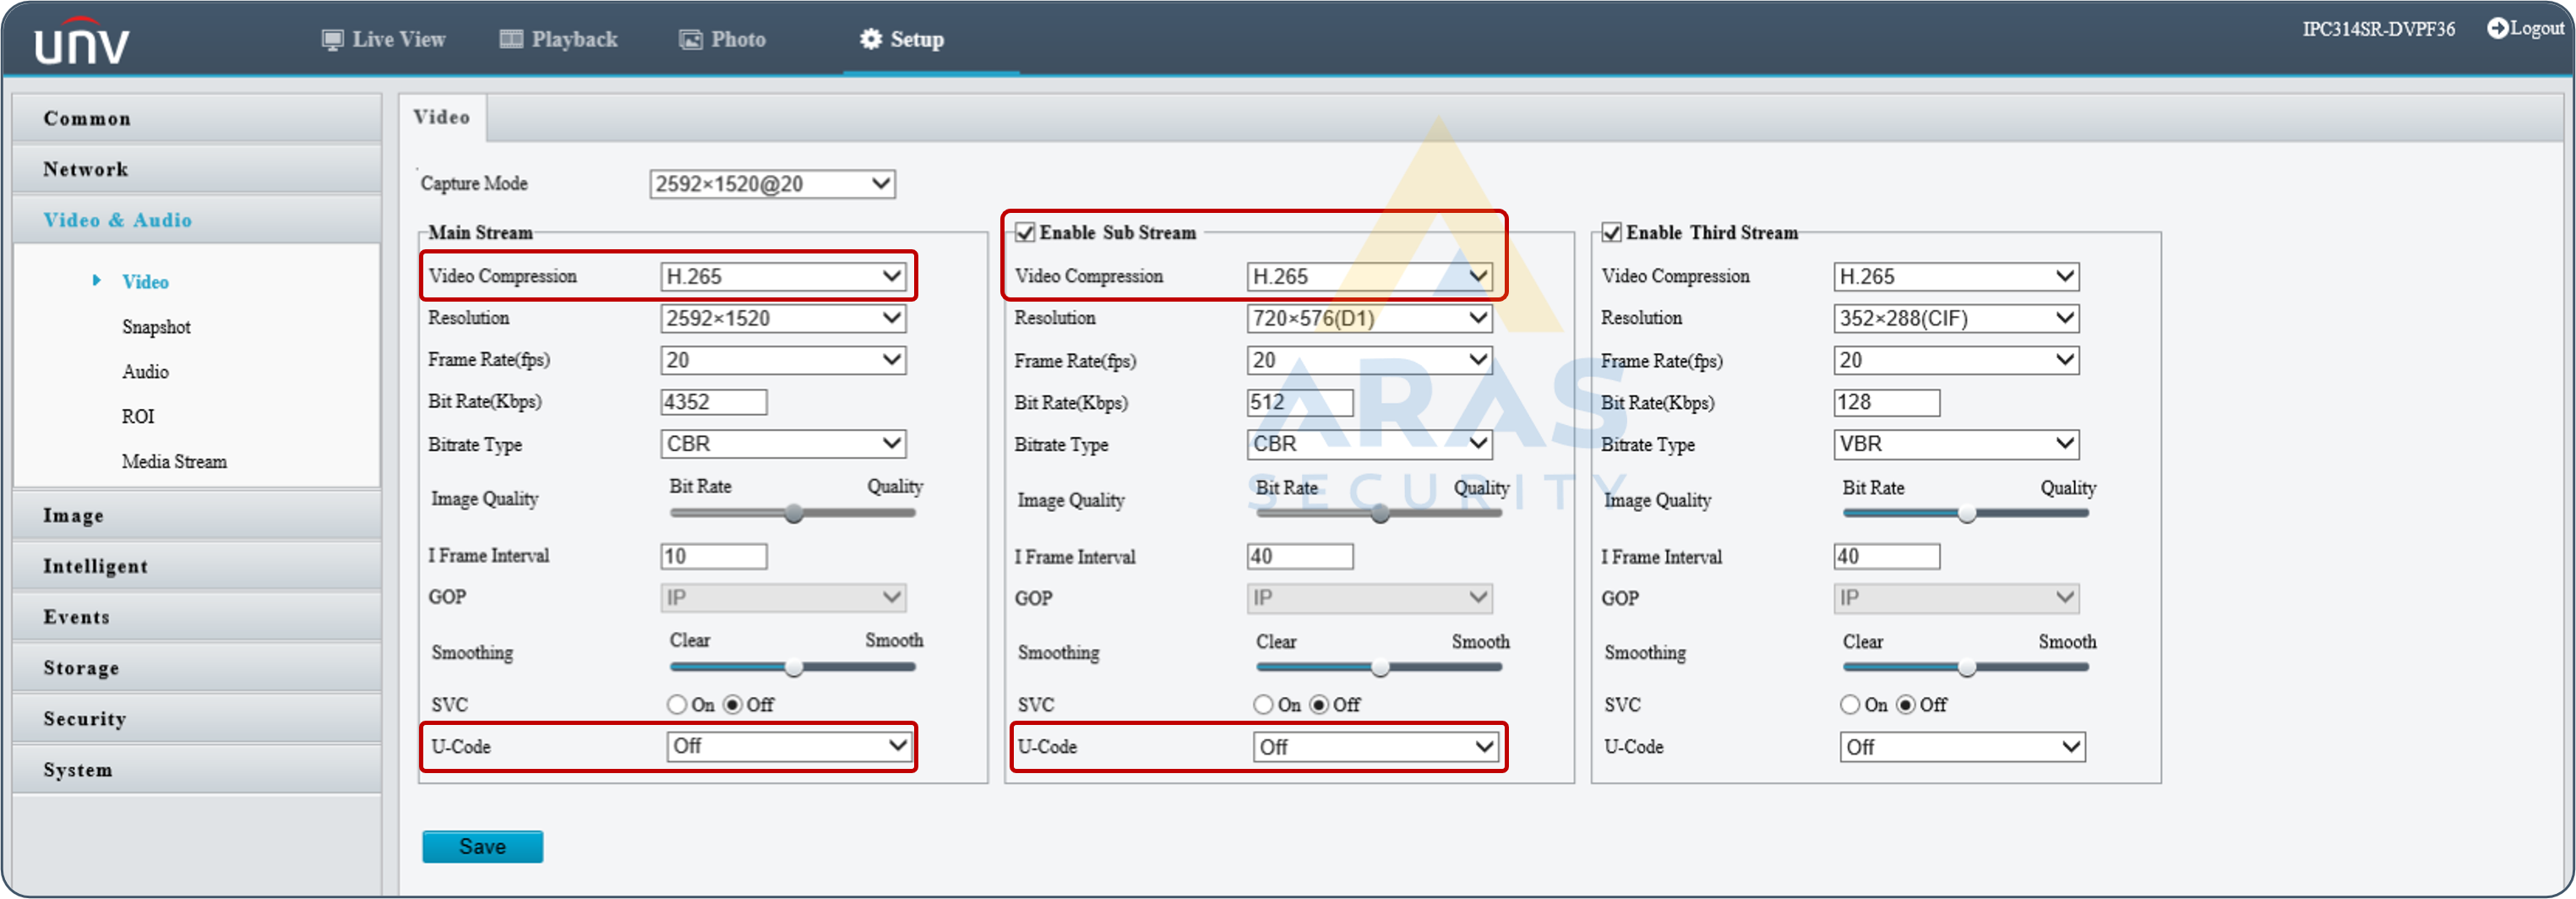Open the Snapshot settings page
2576x899 pixels.
156,328
